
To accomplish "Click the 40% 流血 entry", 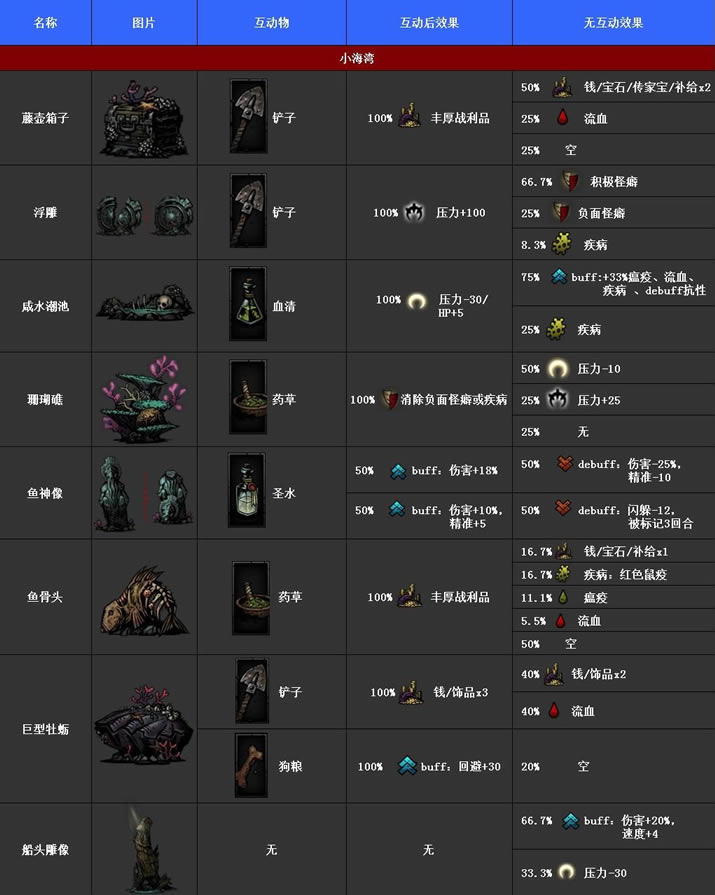I will point(613,711).
